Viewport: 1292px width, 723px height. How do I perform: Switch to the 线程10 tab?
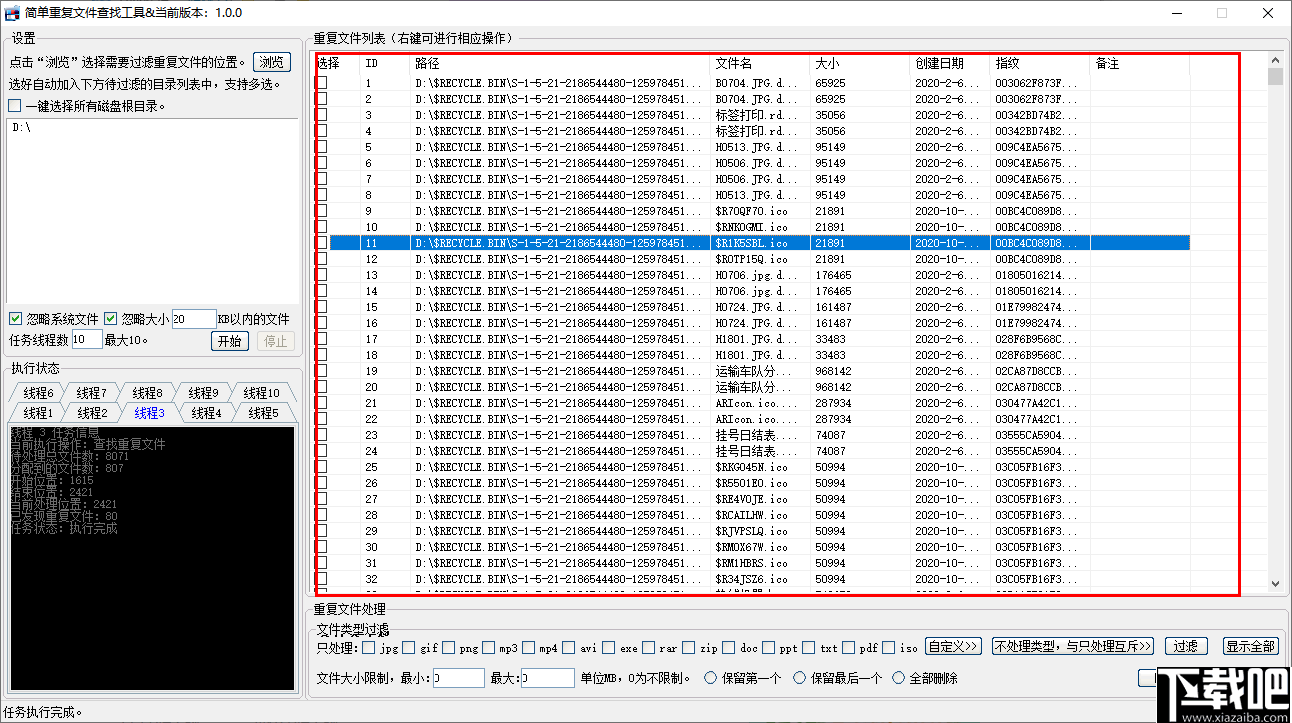coord(262,393)
